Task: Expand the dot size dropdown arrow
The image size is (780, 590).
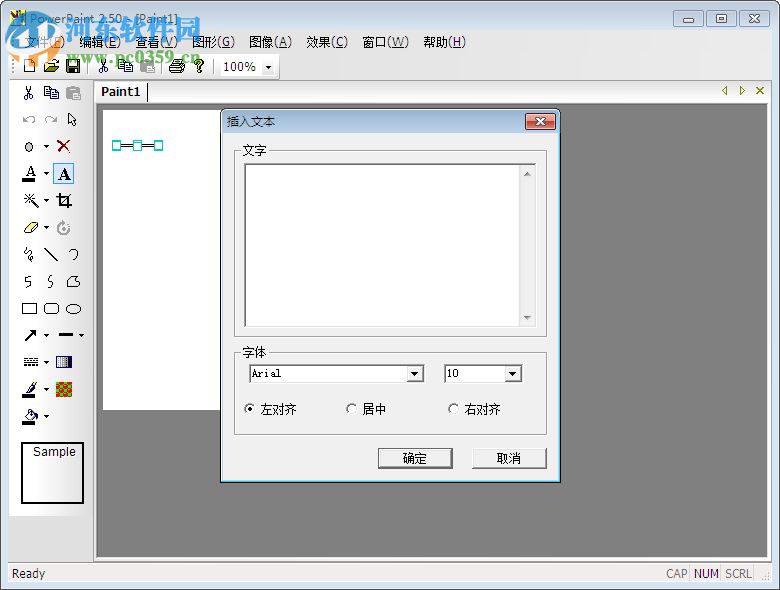Action: [x=46, y=146]
